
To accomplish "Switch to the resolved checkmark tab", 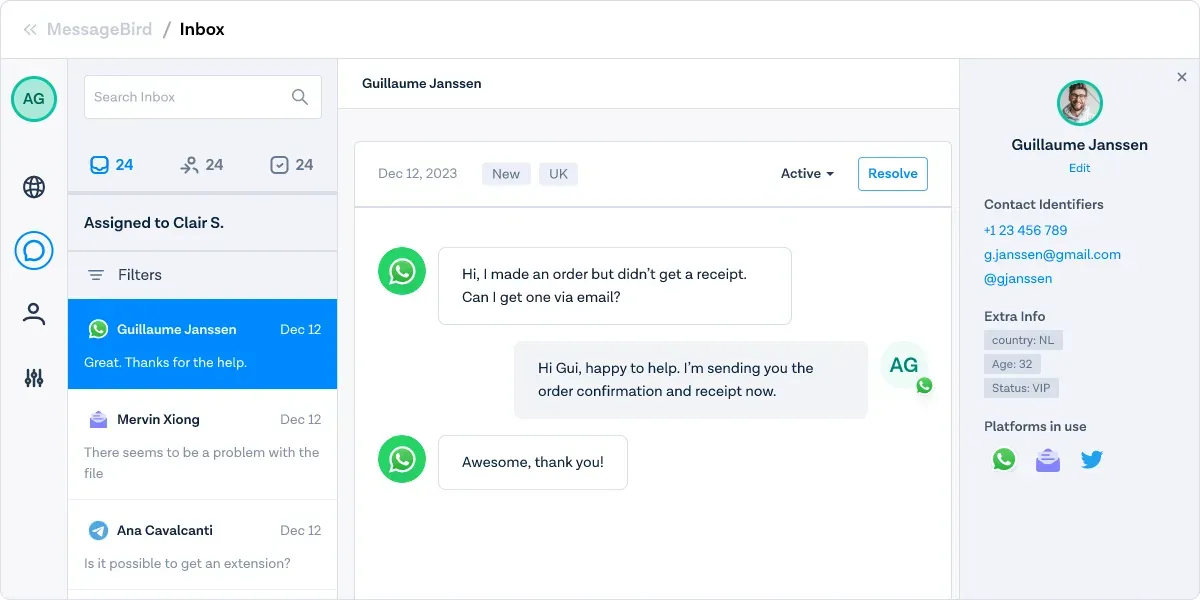I will 292,165.
